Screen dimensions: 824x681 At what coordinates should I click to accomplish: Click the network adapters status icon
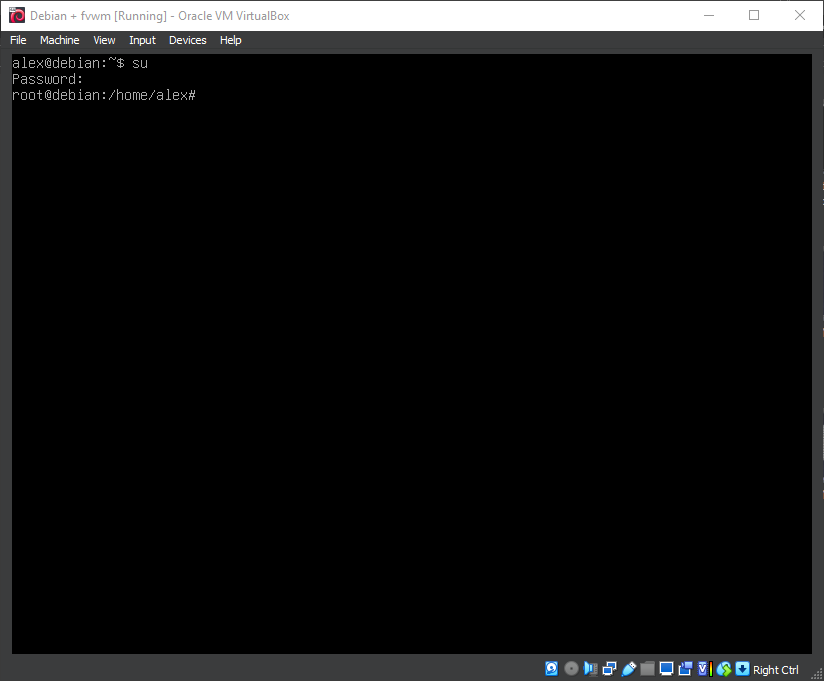click(x=609, y=669)
